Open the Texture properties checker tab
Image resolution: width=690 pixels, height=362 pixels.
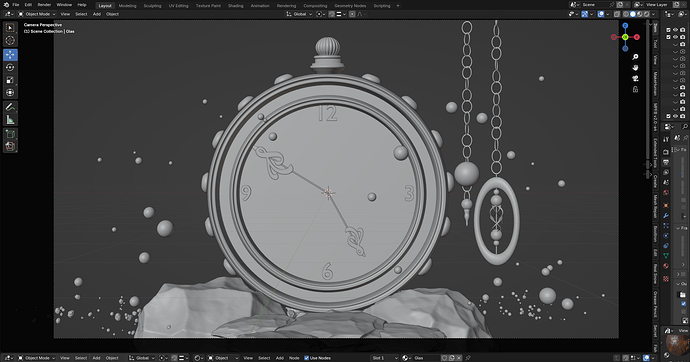[x=666, y=278]
